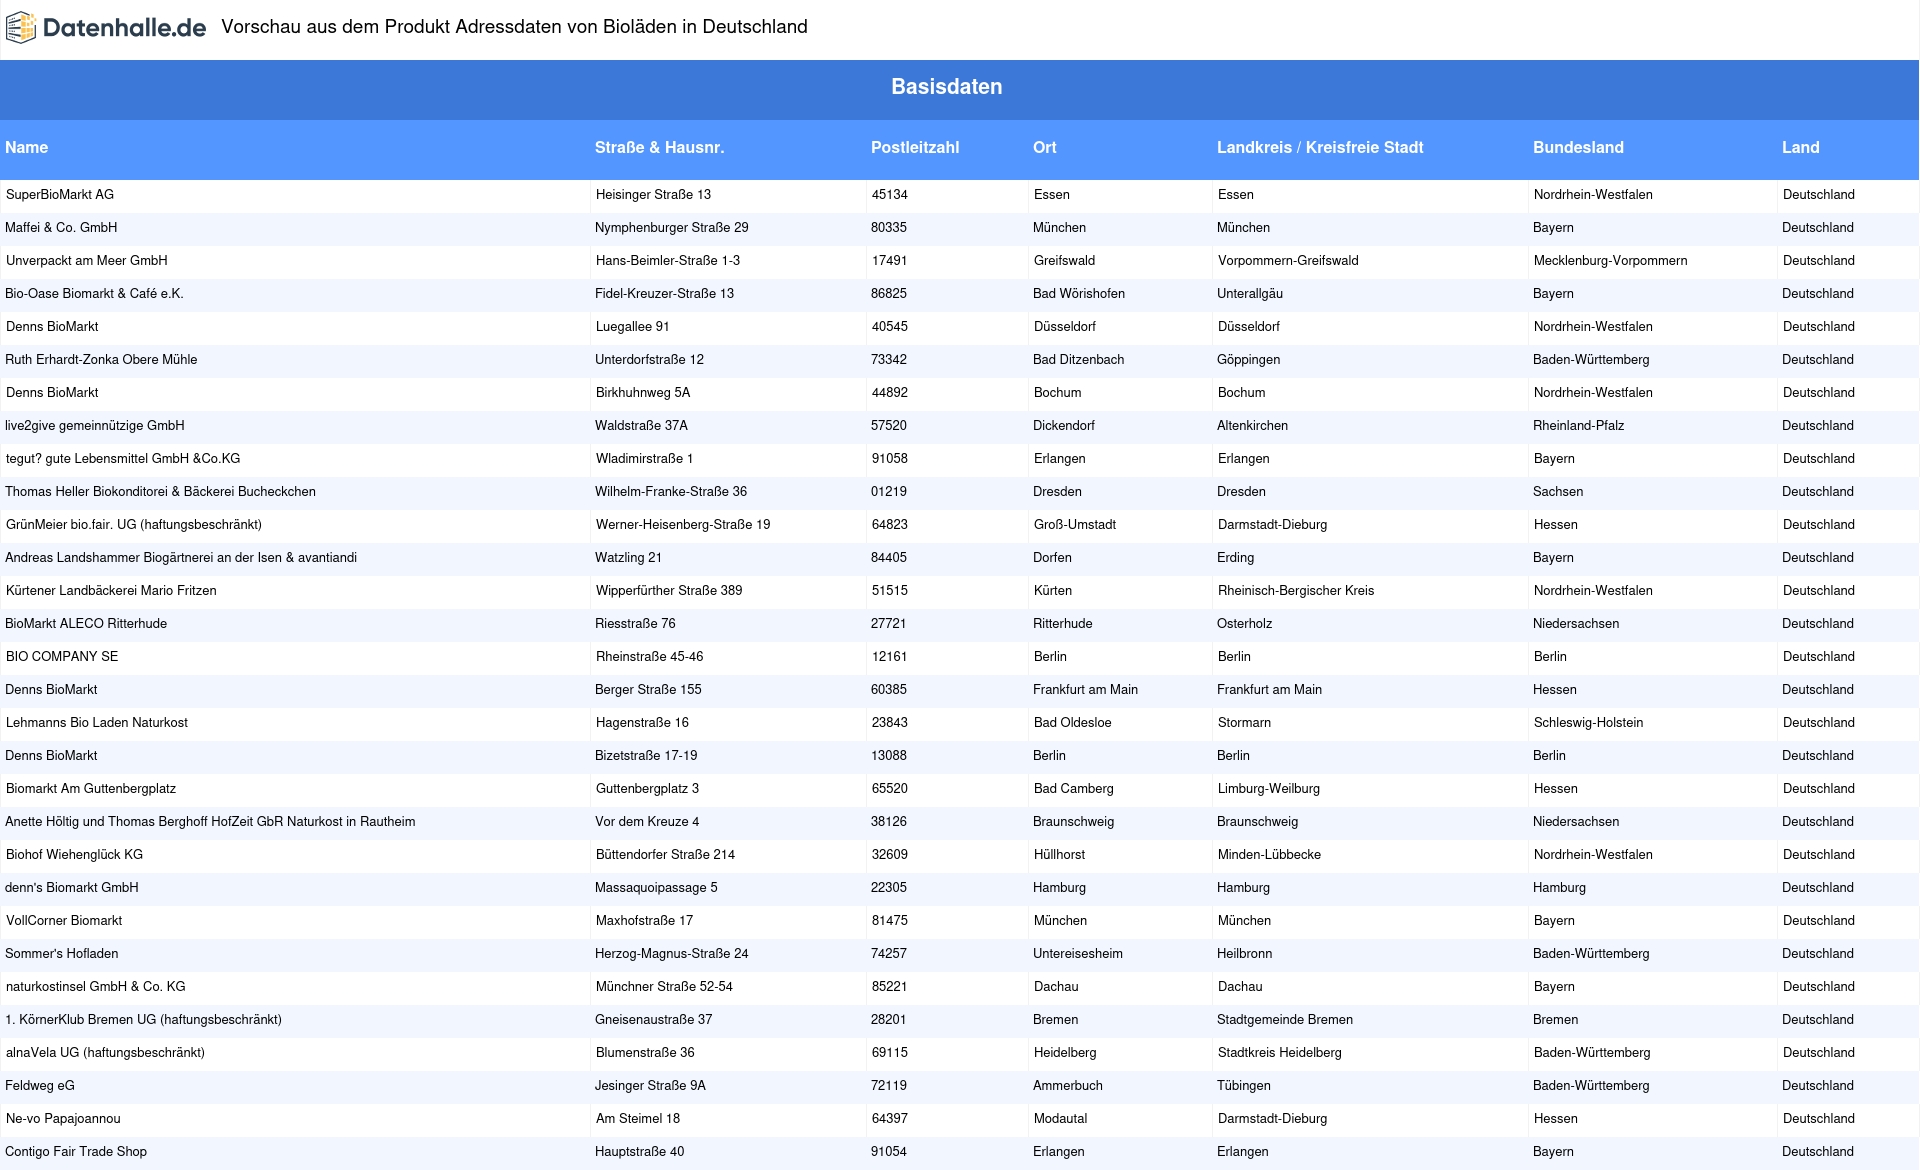Select Thomas Heller Biokonditorei & Bäckerei Bucheckchen
Screen dimensions: 1920x1170
[x=160, y=492]
